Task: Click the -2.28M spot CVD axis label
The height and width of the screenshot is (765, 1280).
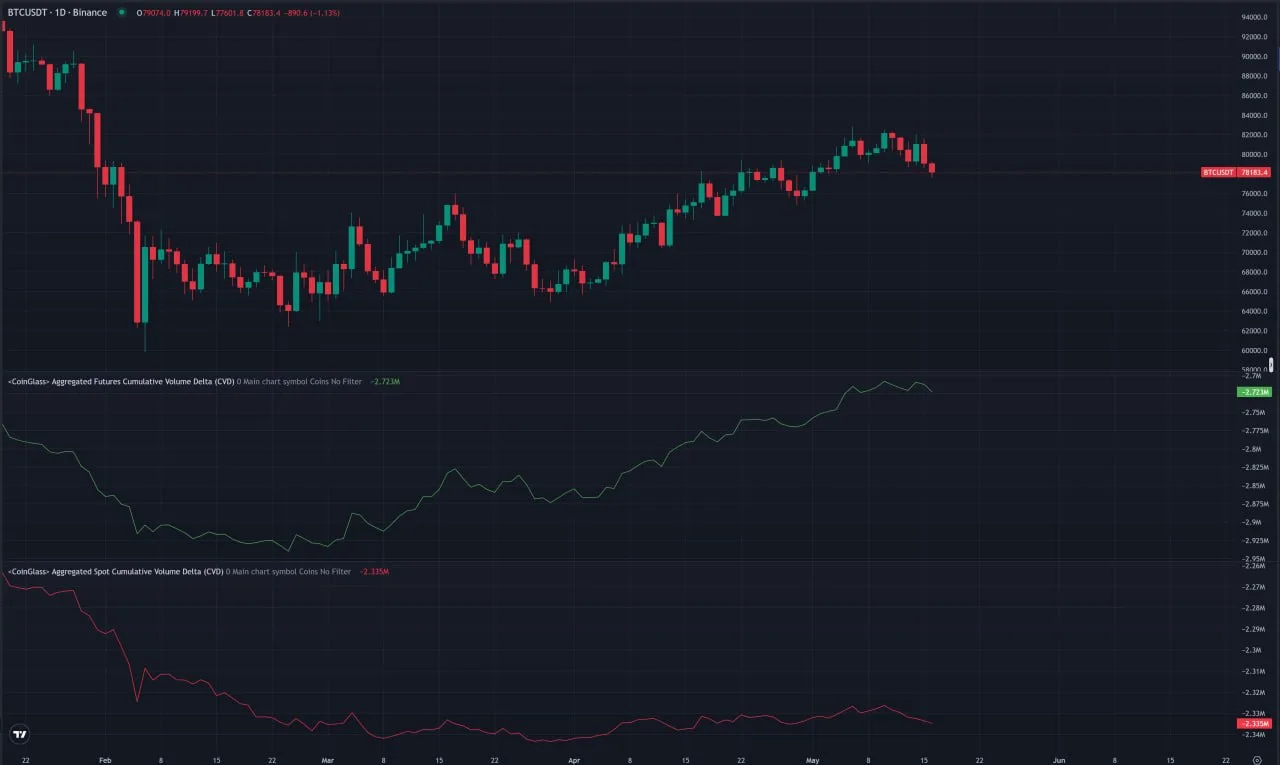Action: tap(1254, 608)
